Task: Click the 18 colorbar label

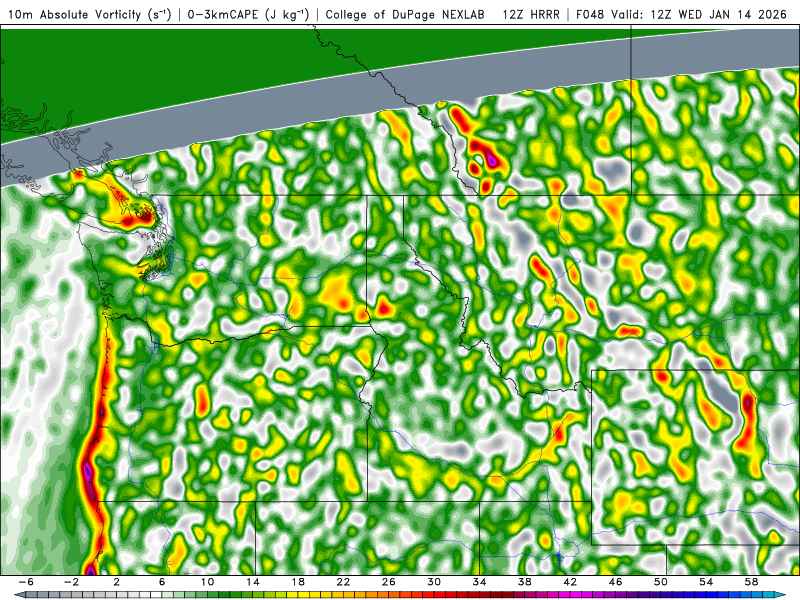Action: (298, 582)
